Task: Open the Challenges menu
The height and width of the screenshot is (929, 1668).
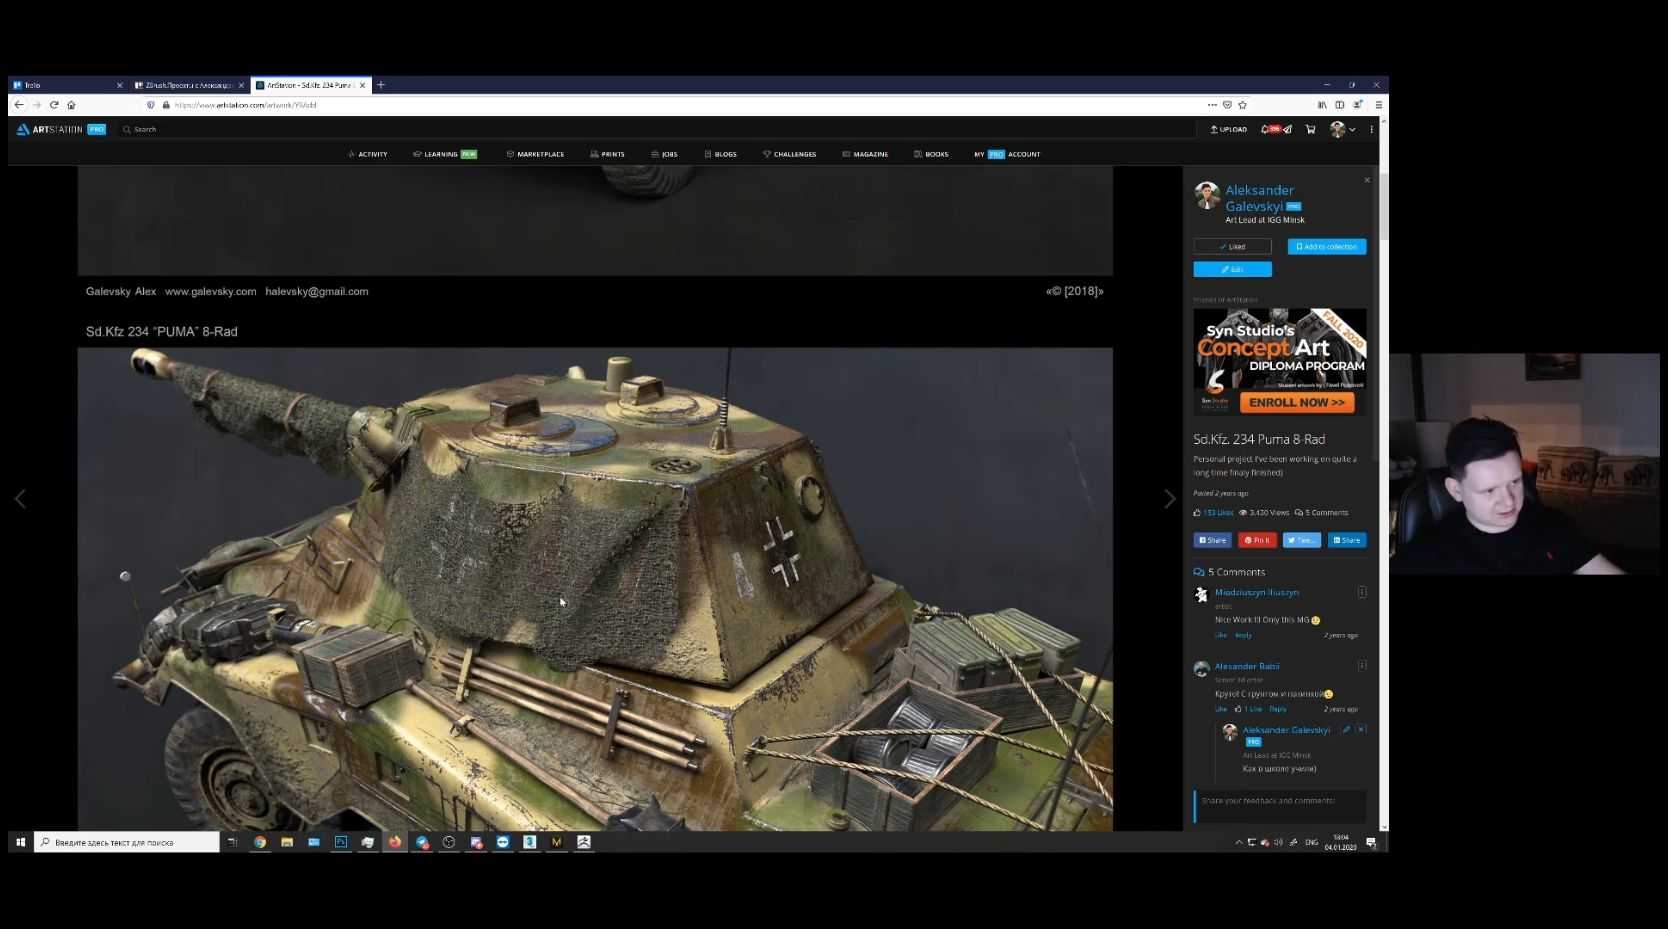Action: coord(790,154)
